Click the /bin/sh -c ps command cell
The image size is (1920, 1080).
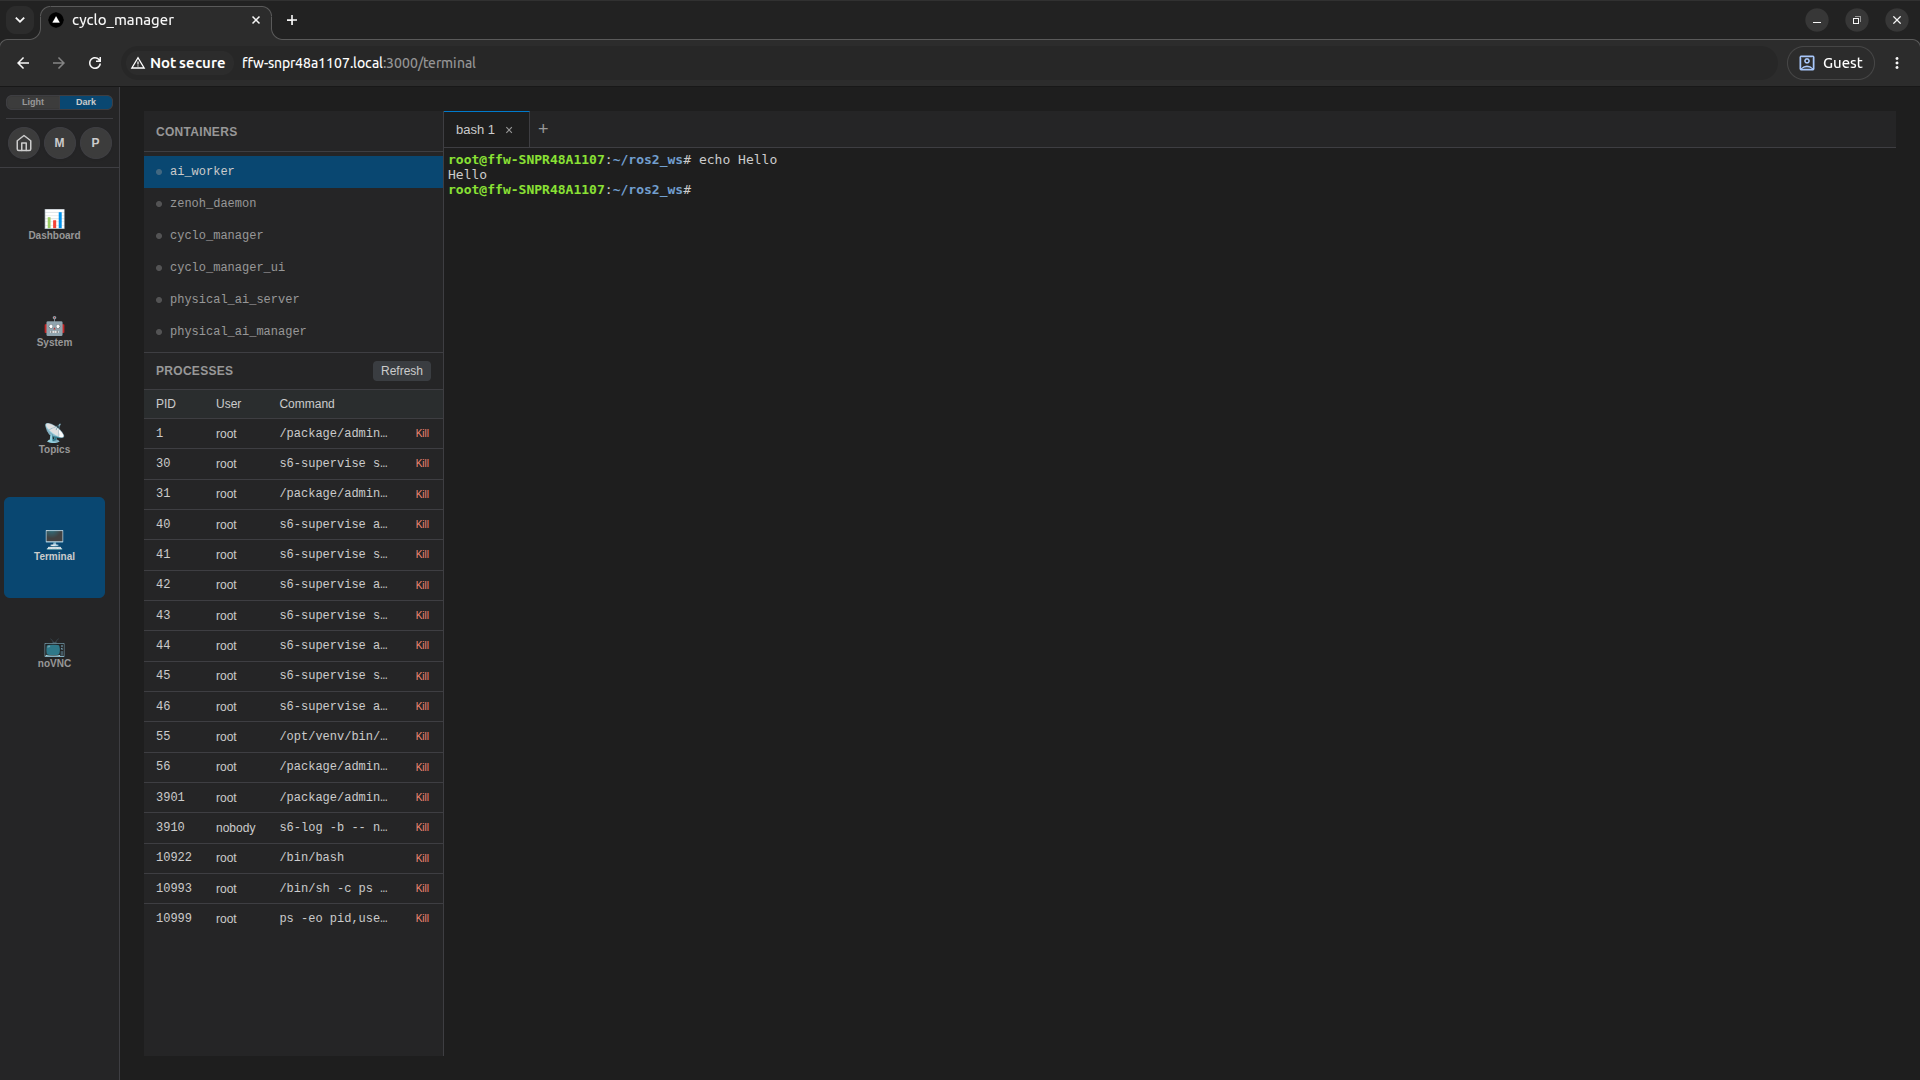[x=333, y=889]
